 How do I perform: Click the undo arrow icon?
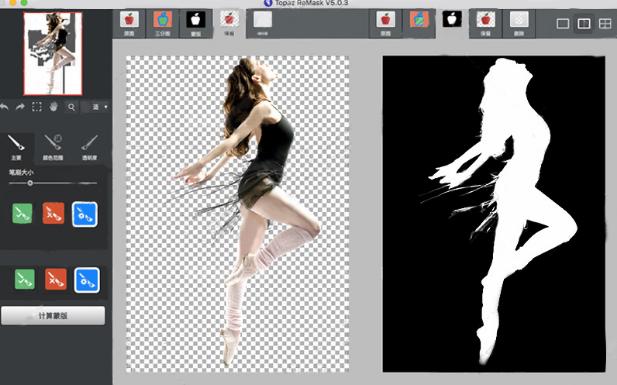(4, 107)
